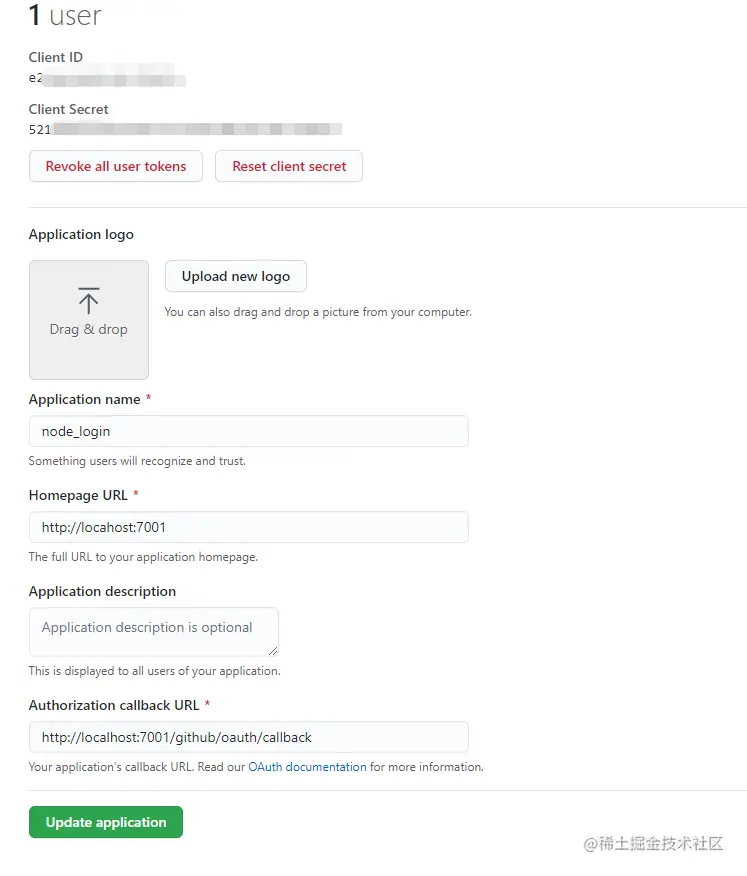
Task: Click the upload arrow icon in logo box
Action: click(x=88, y=301)
